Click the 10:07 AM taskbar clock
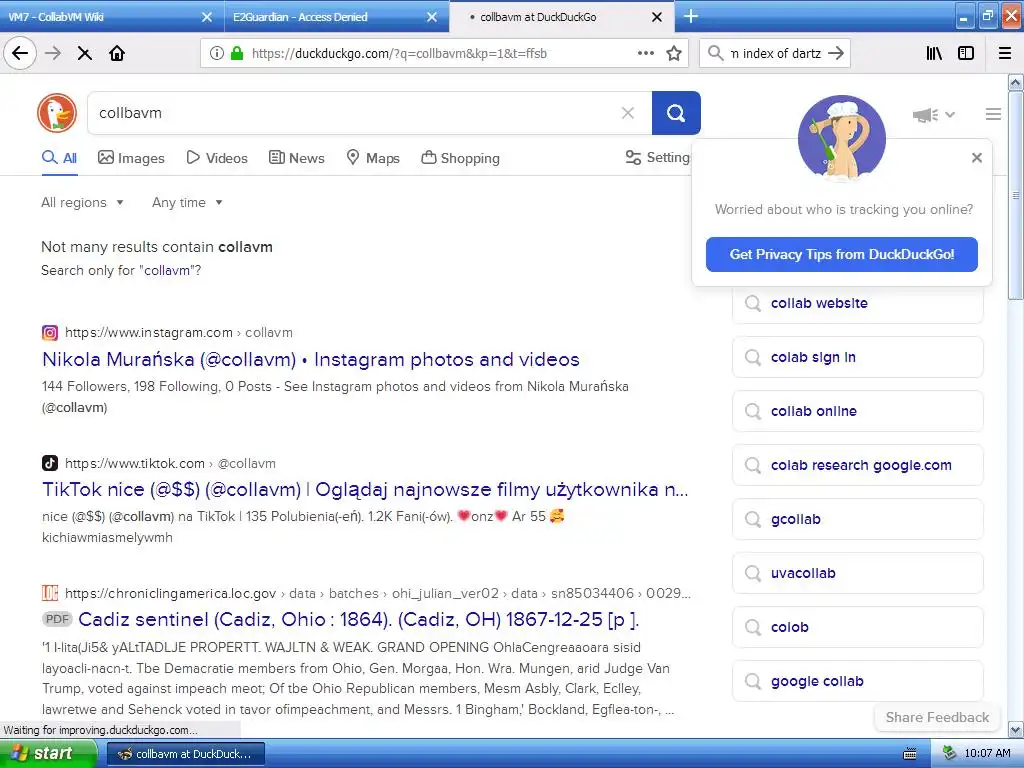This screenshot has height=768, width=1024. tap(987, 754)
